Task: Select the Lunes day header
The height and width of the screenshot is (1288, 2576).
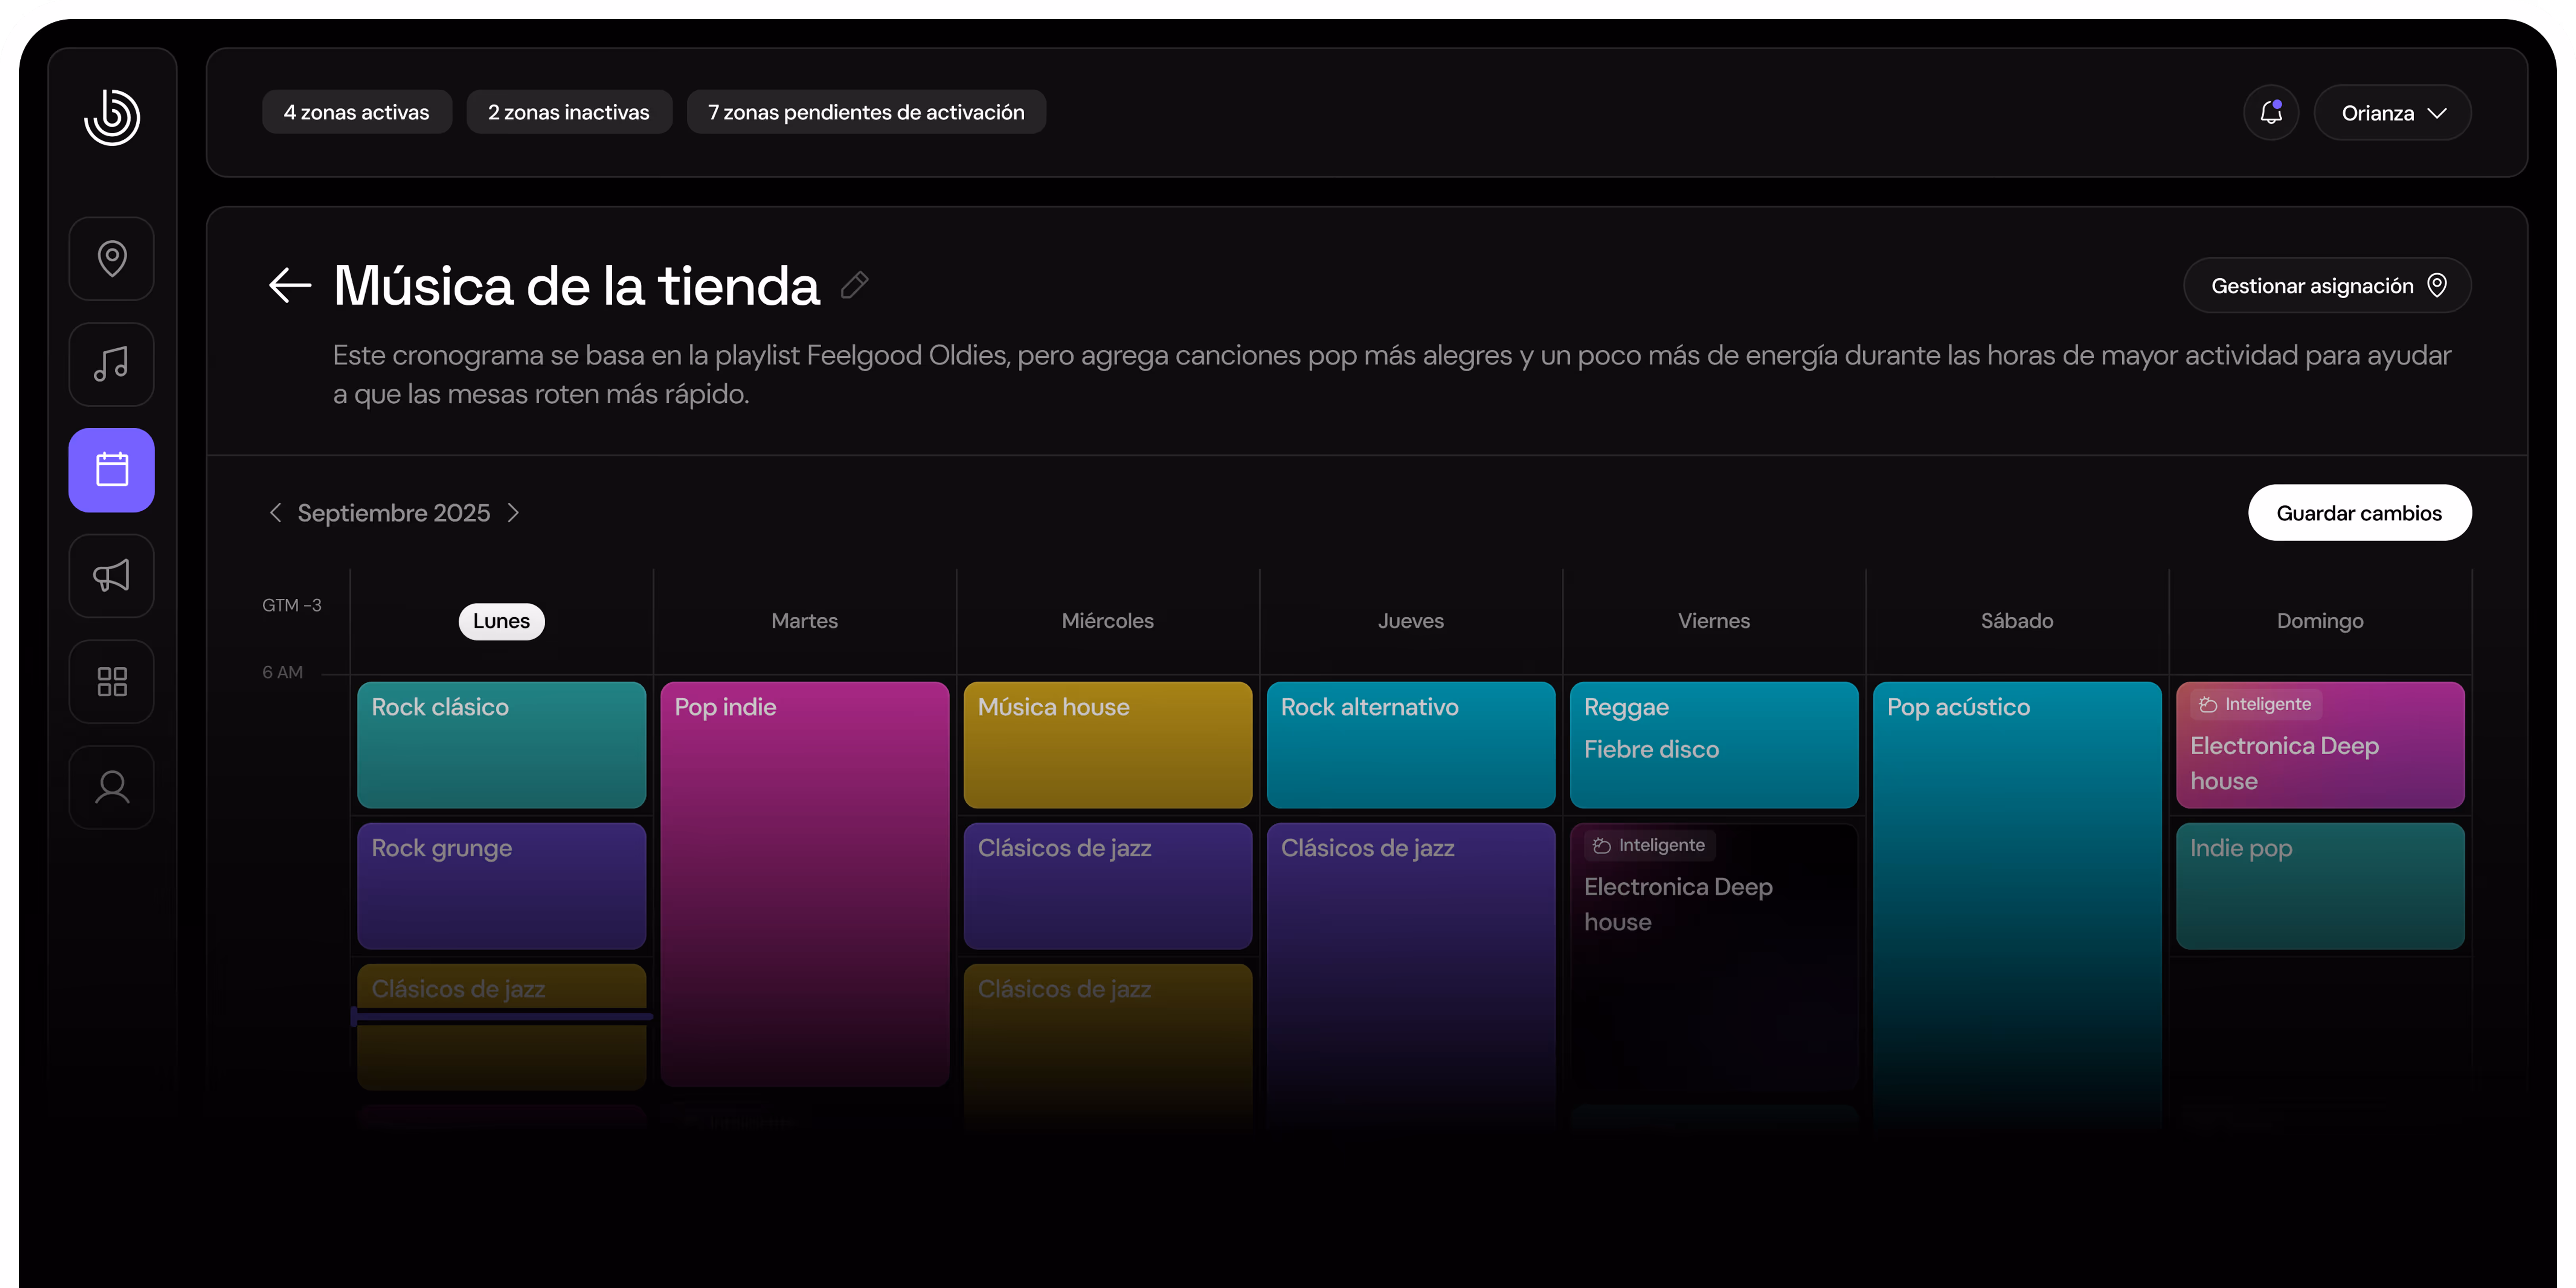Action: click(501, 621)
